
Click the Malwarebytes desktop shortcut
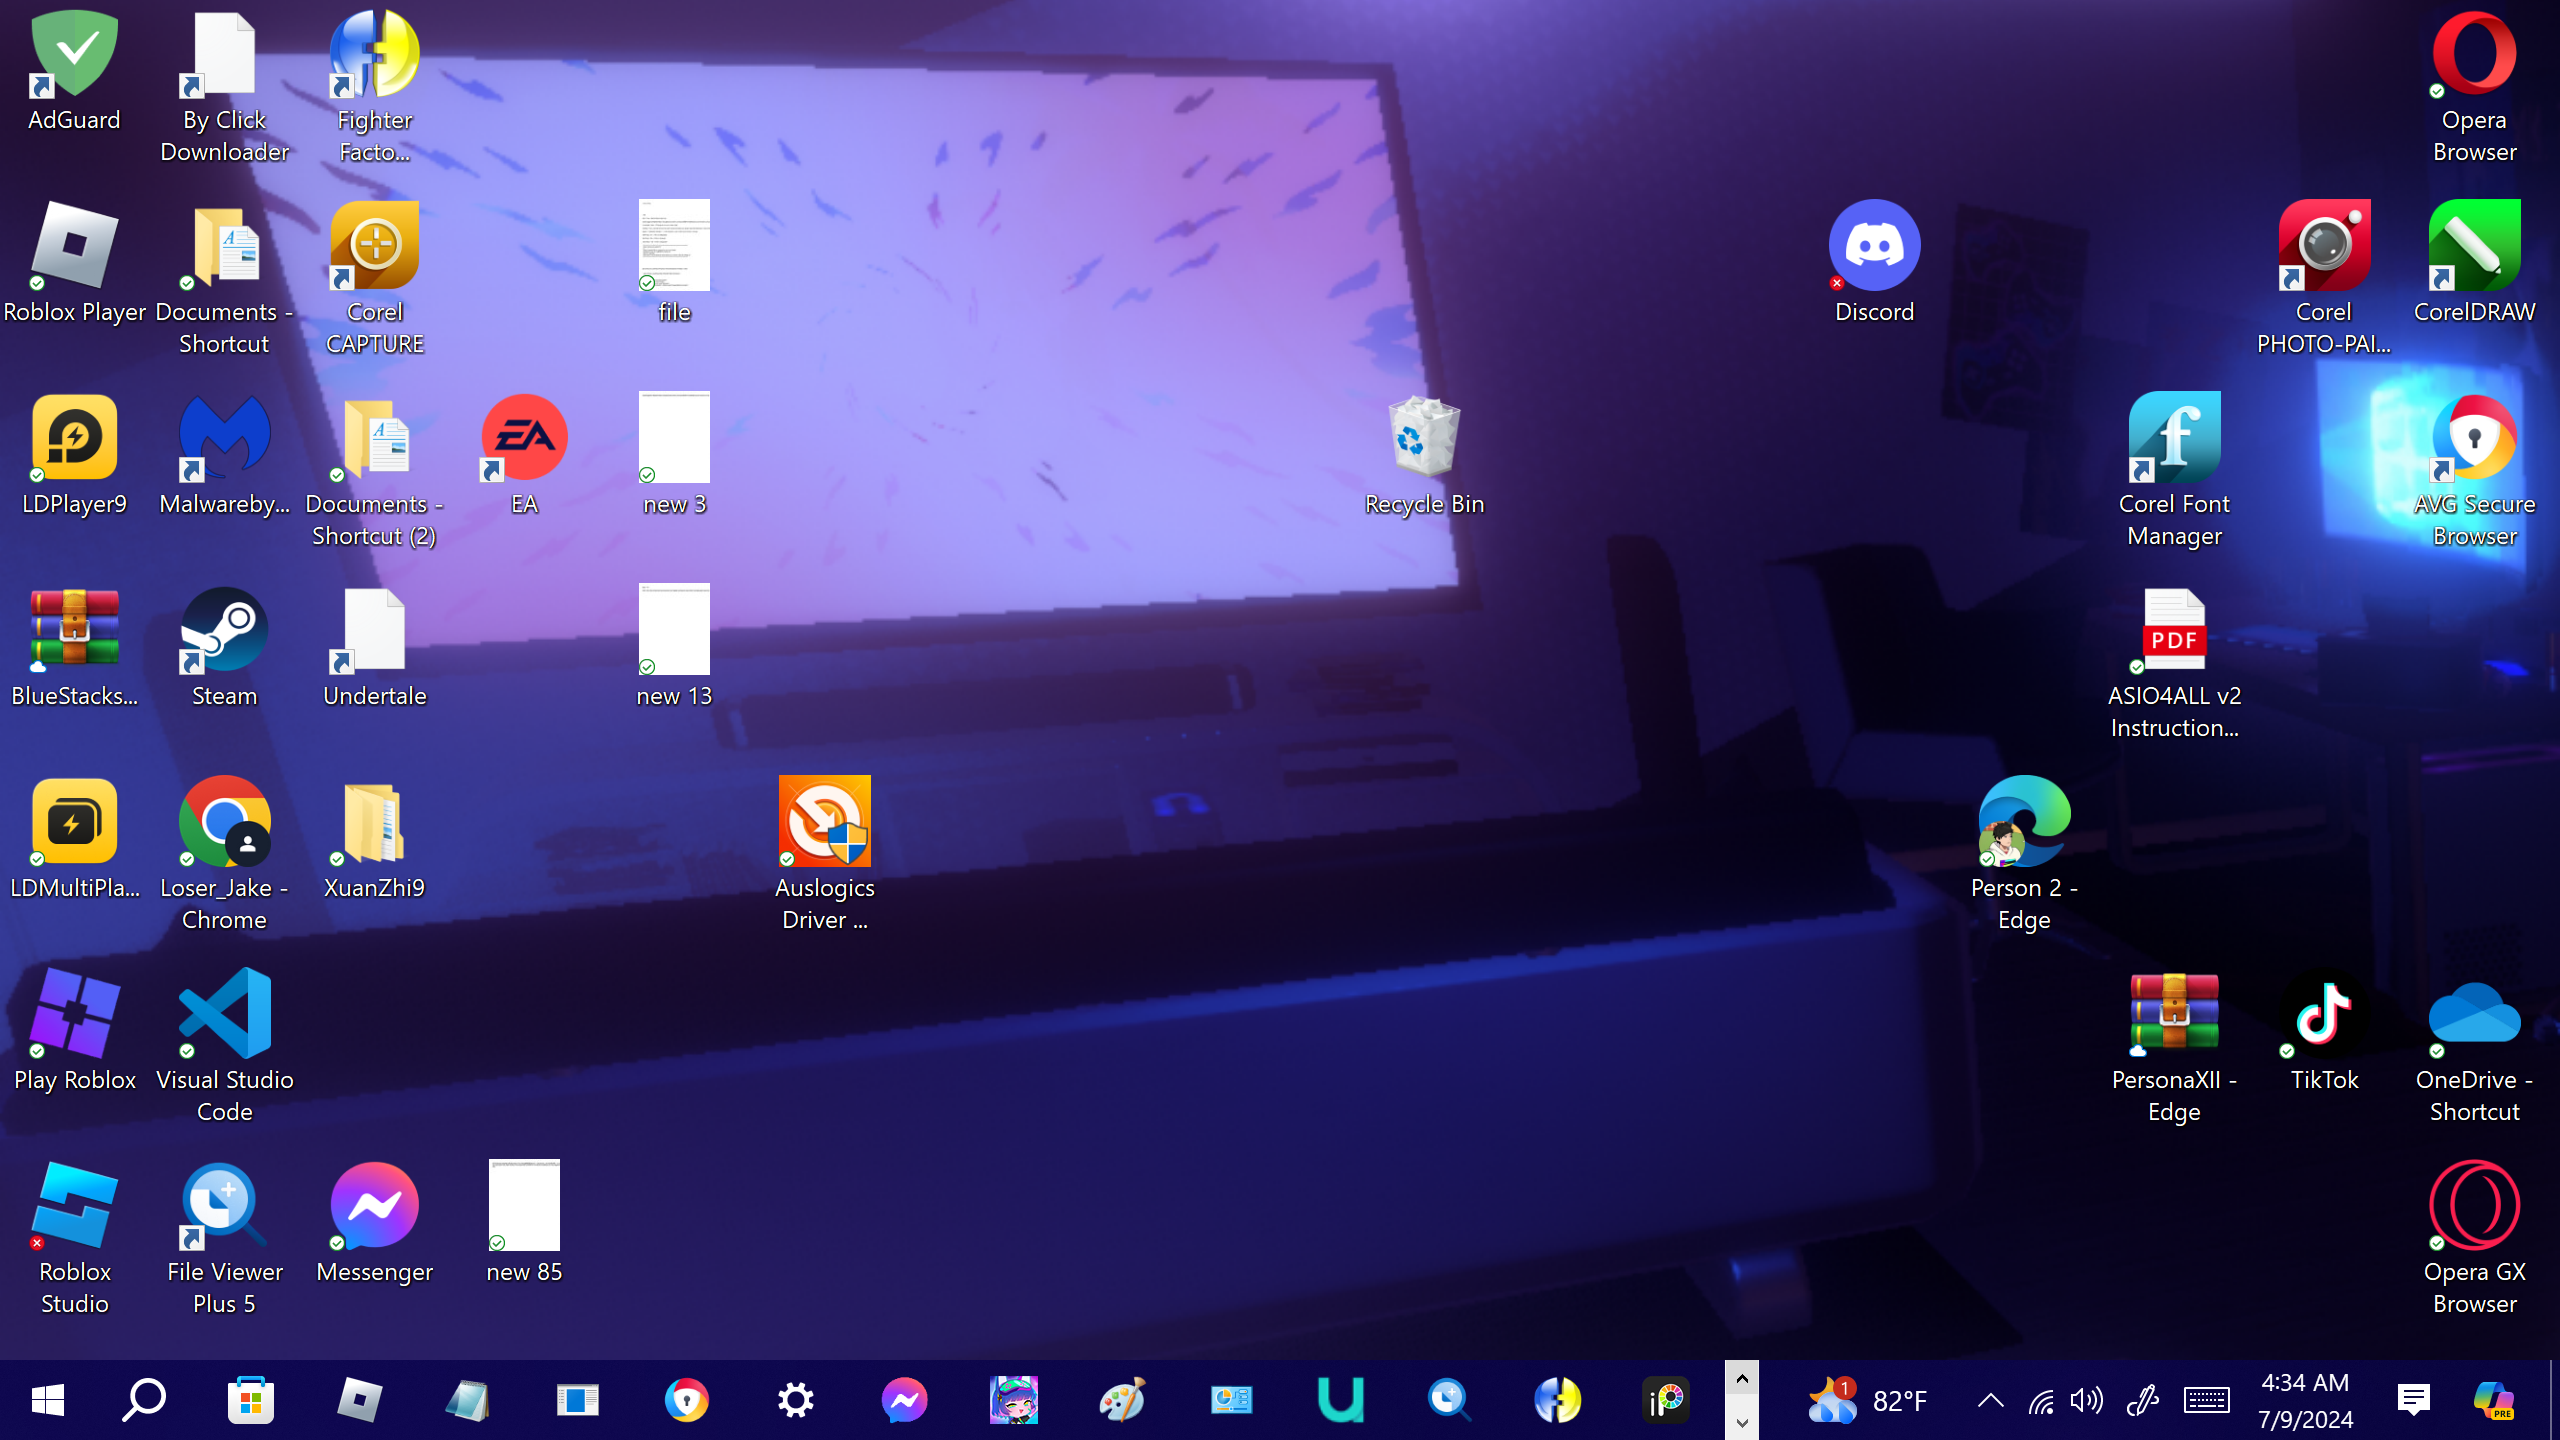pyautogui.click(x=224, y=439)
